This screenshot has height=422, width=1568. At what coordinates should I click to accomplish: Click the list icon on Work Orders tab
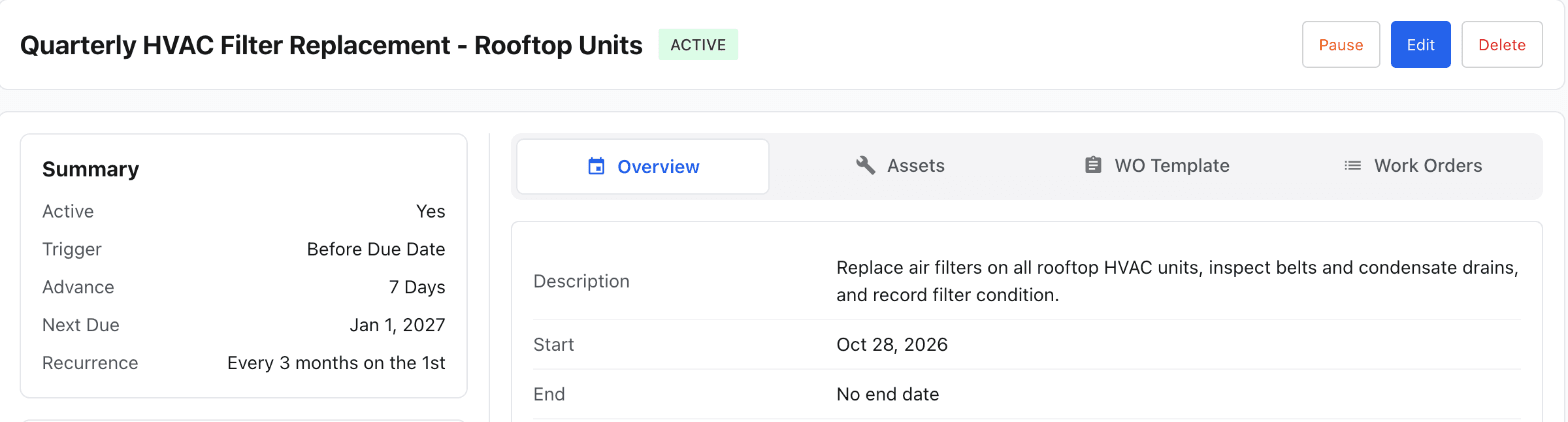click(x=1353, y=166)
